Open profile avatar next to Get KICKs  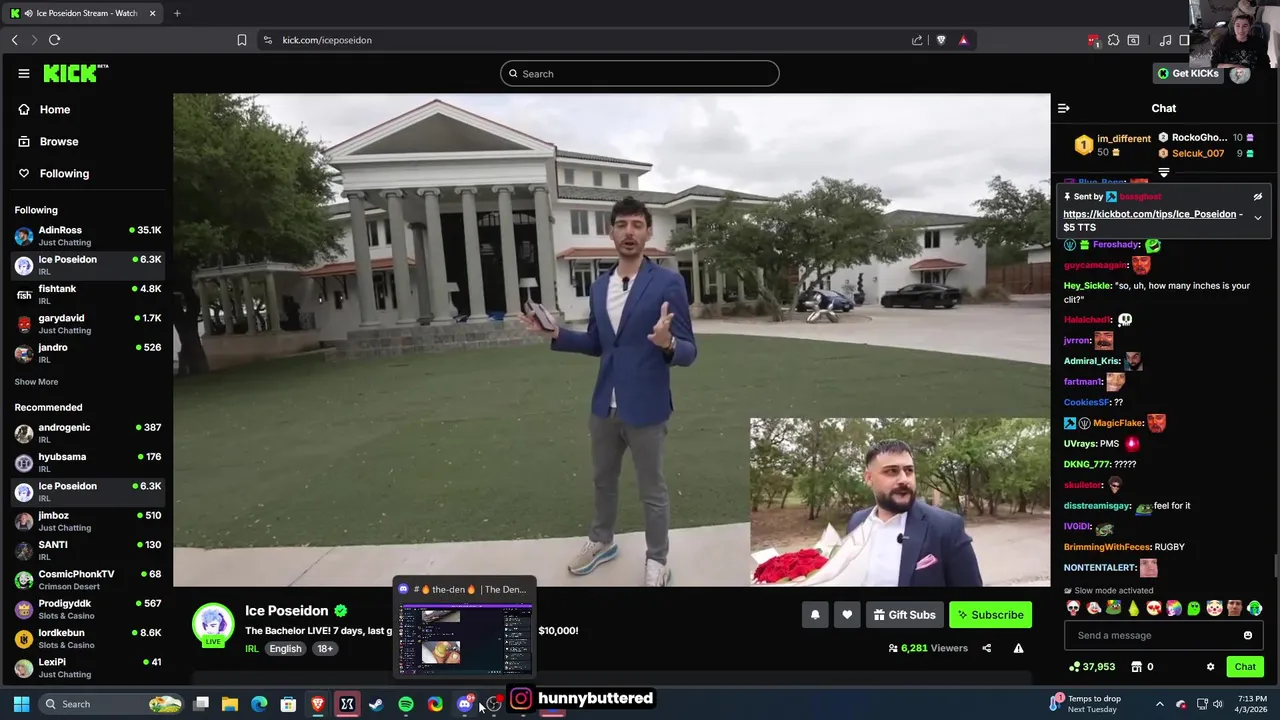point(1240,73)
